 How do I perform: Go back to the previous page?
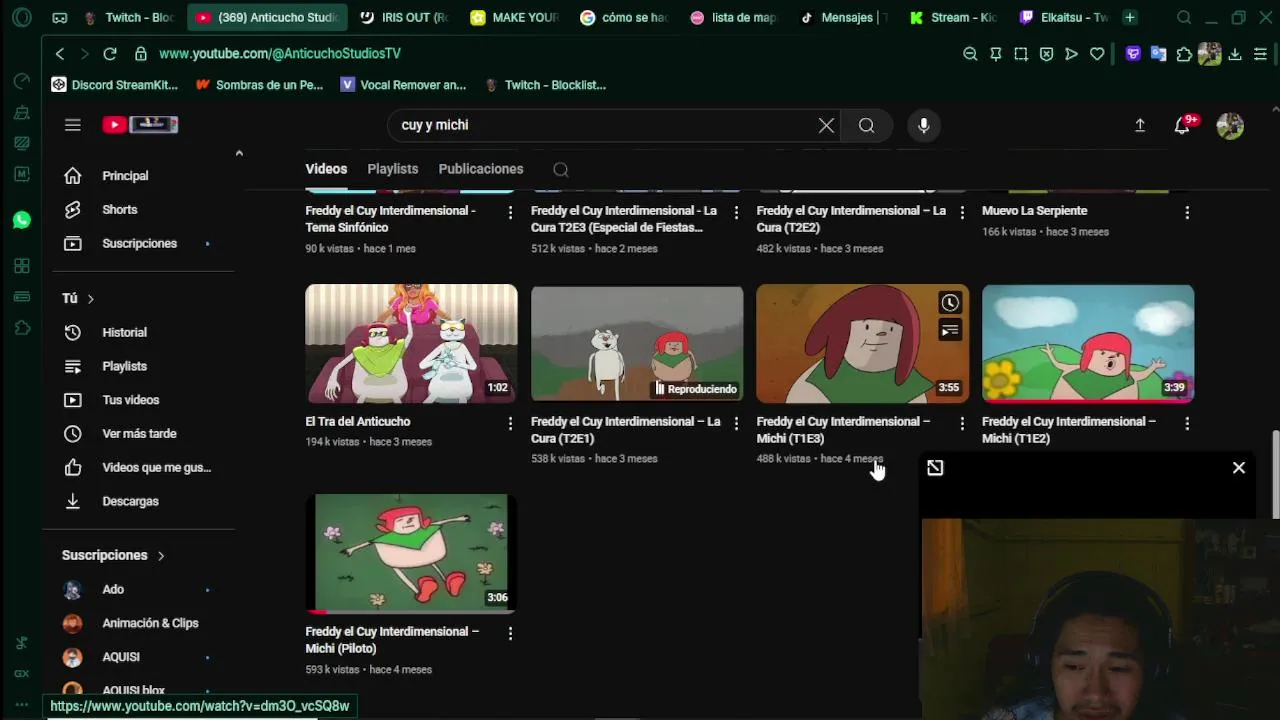click(60, 54)
